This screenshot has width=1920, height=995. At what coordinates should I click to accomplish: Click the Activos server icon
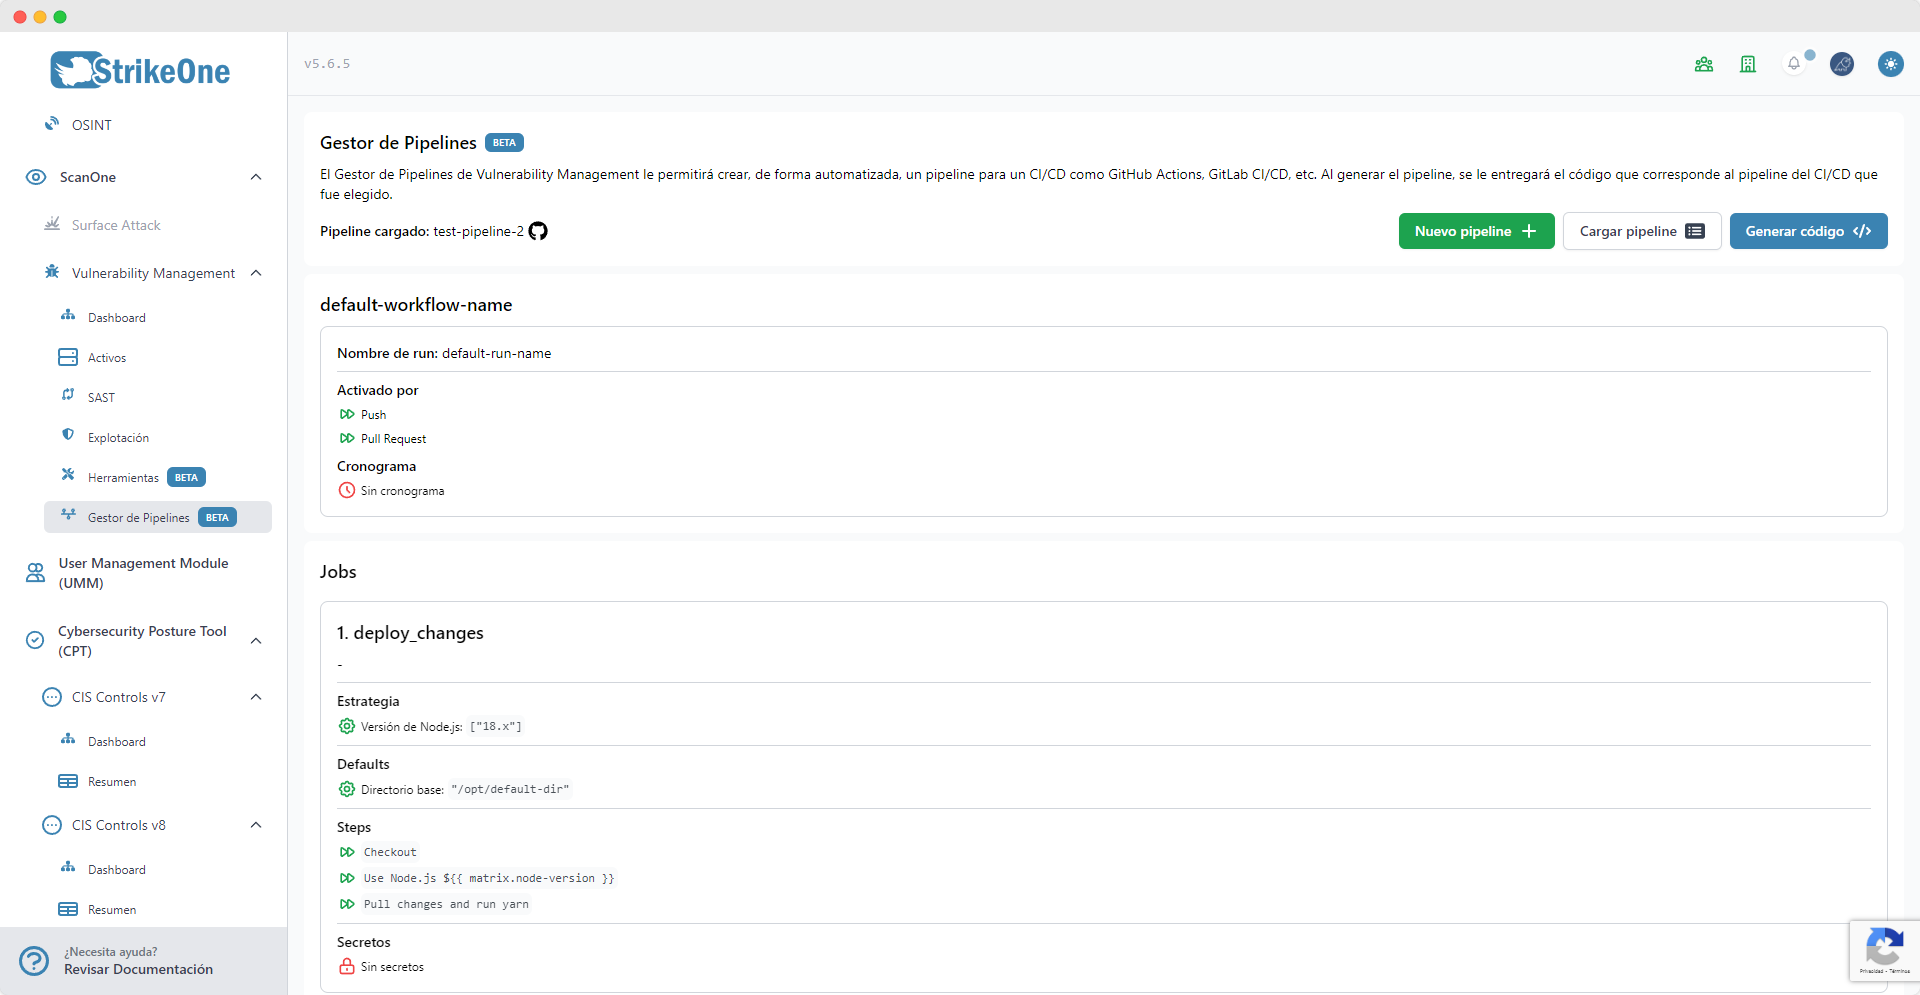68,357
